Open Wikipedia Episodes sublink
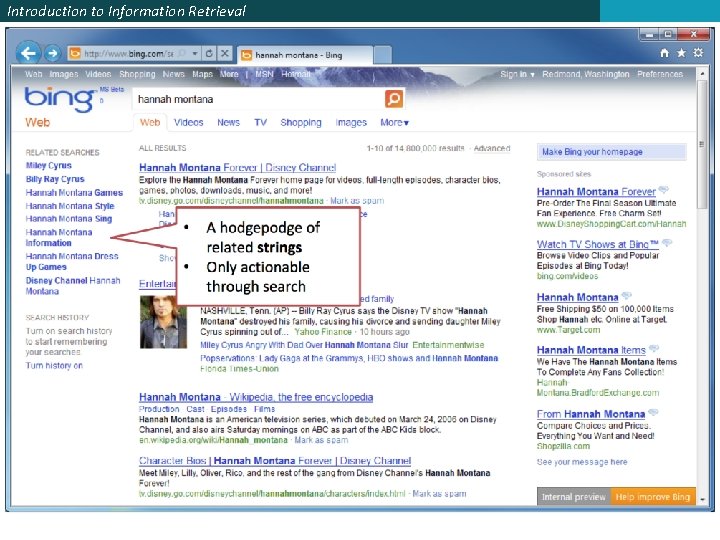720x540 pixels. pos(229,409)
